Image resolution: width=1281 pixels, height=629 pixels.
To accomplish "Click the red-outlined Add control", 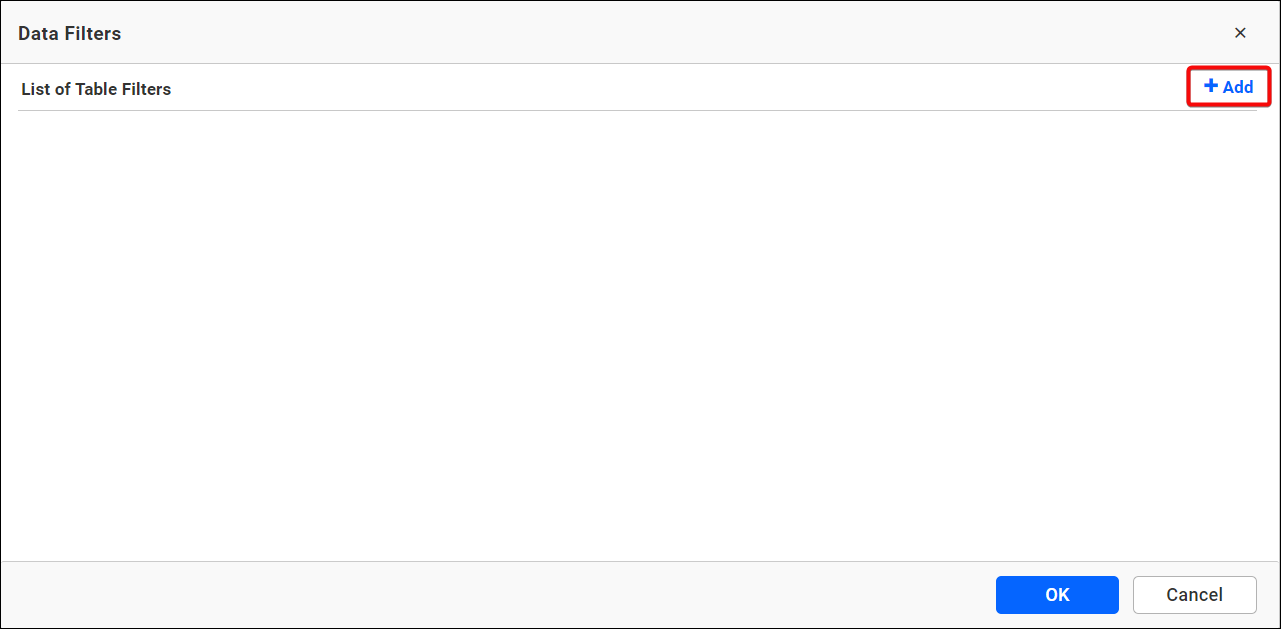I will pos(1229,87).
